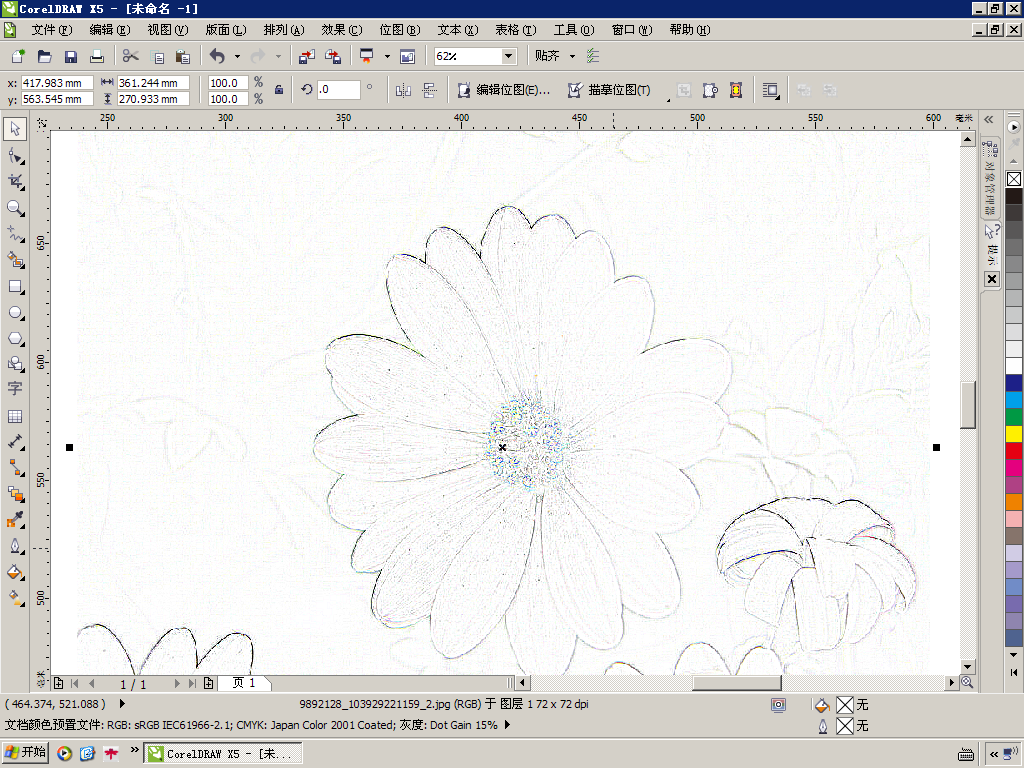Collapse the docker panel chevrons
Image resolution: width=1024 pixels, height=768 pixels.
coord(989,120)
